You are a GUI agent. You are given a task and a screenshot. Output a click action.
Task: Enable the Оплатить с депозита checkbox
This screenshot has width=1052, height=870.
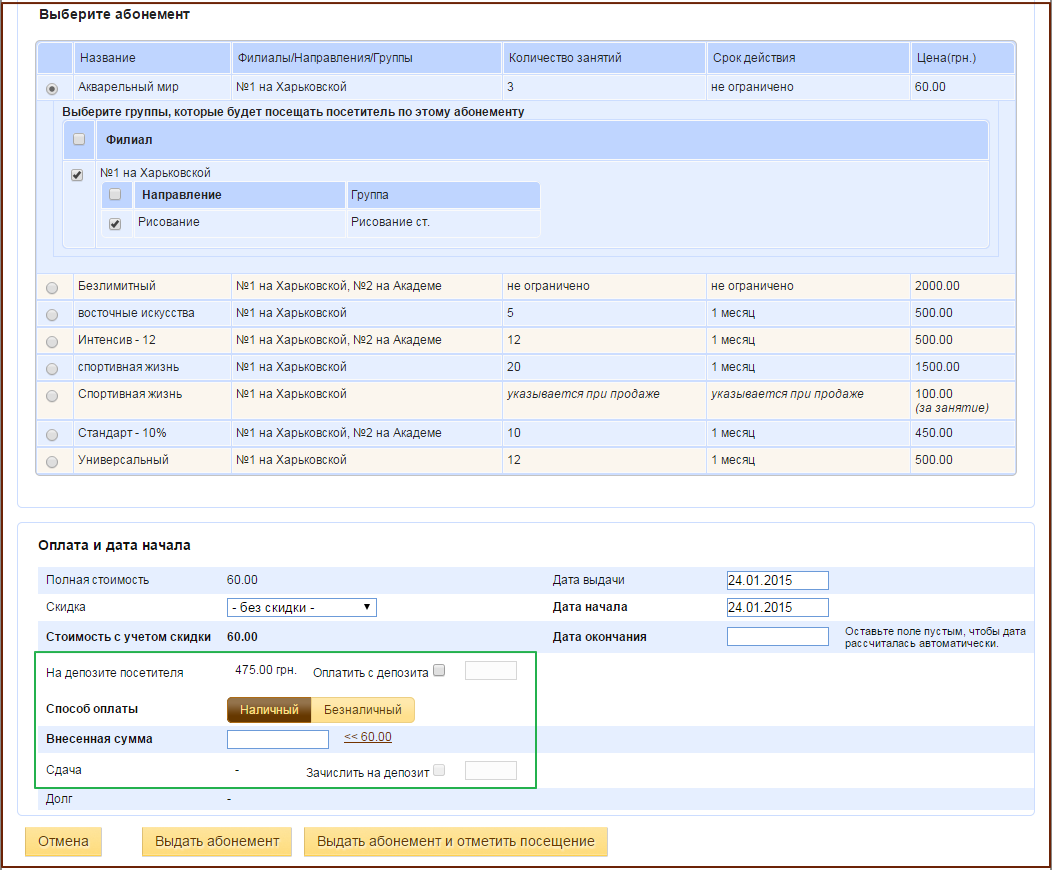tap(439, 670)
